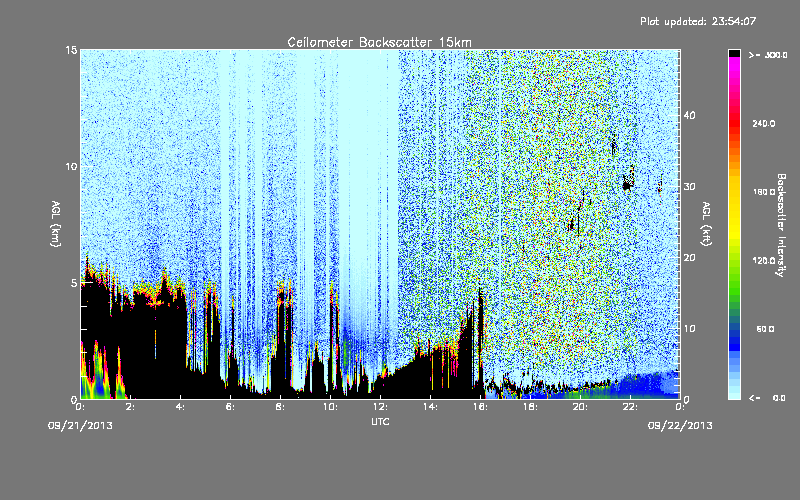Click the 10 kft tick label on right axis
Image resolution: width=800 pixels, height=500 pixels.
pyautogui.click(x=689, y=329)
